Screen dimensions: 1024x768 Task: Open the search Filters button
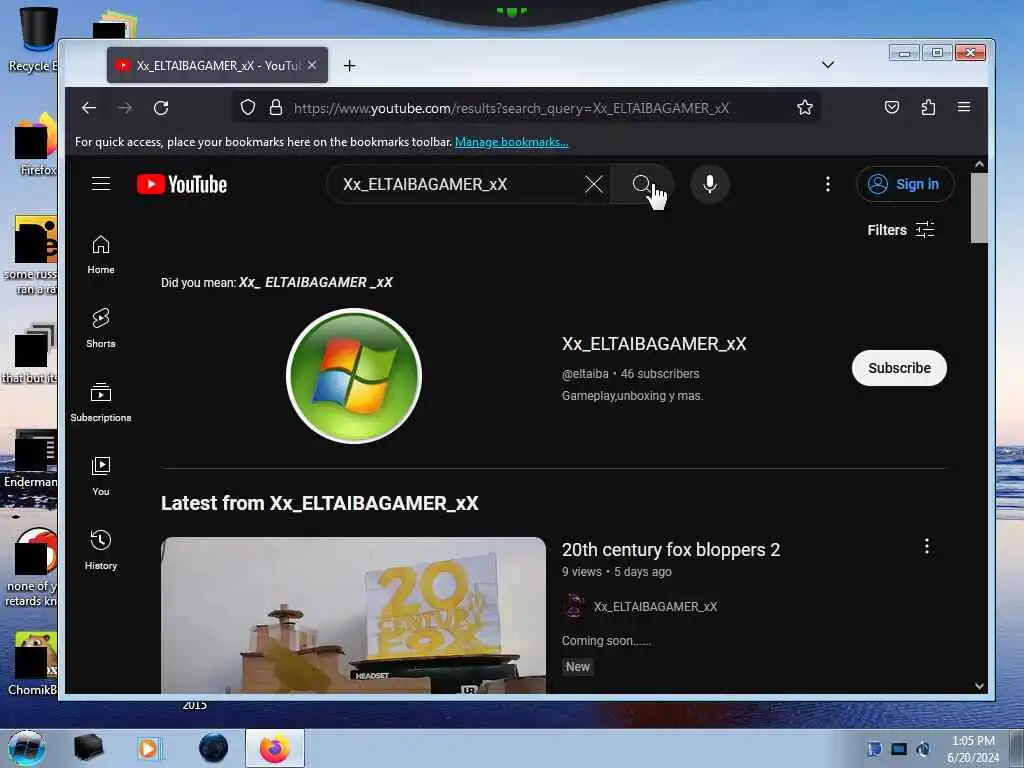click(901, 230)
